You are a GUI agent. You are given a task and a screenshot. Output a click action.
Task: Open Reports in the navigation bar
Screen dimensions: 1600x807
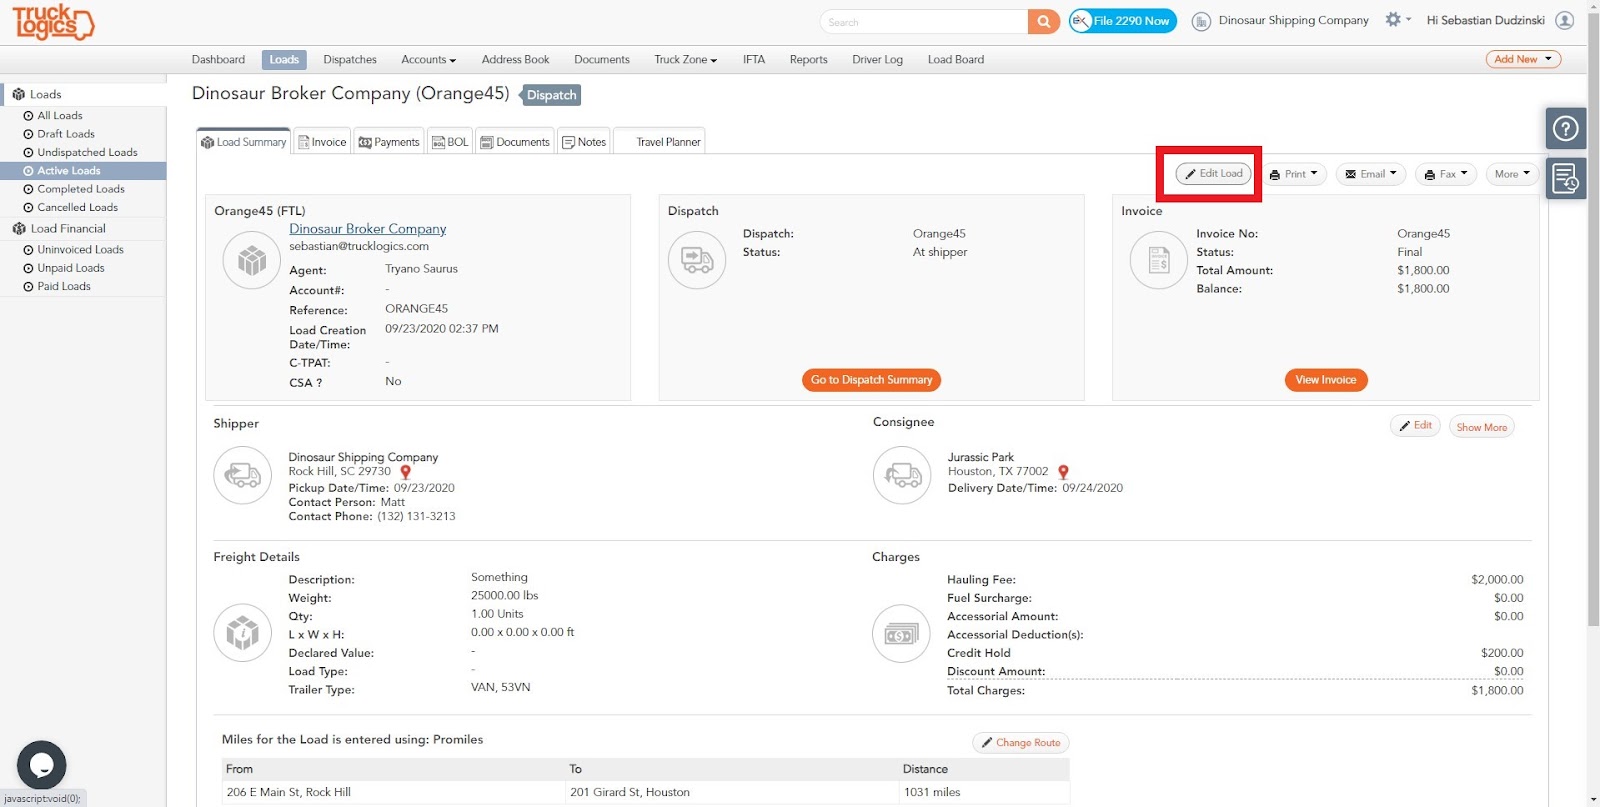pyautogui.click(x=808, y=60)
